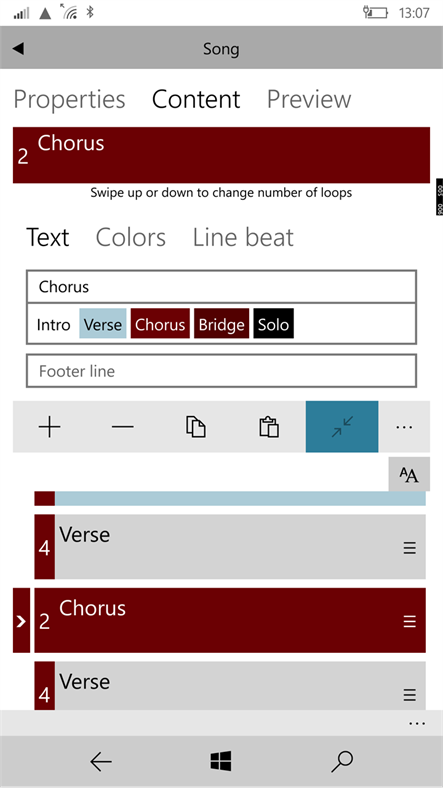Viewport: 443px width, 788px height.
Task: Select the Colors sub-tab
Action: tap(131, 237)
